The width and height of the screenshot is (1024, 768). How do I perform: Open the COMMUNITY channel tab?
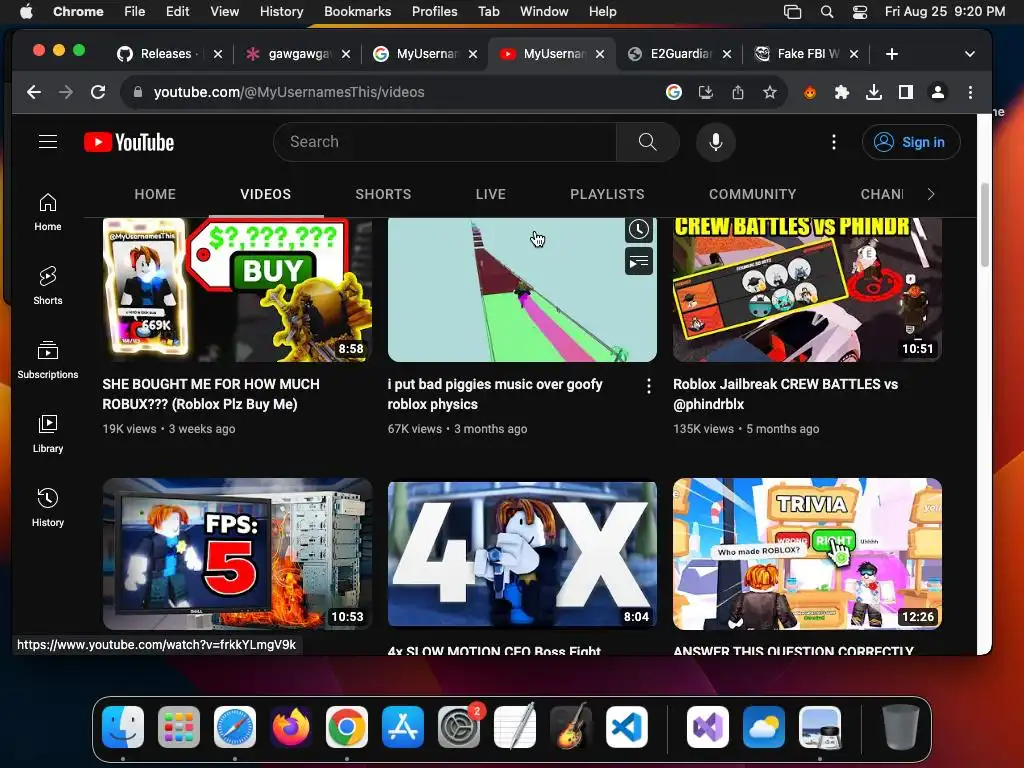[x=752, y=194]
